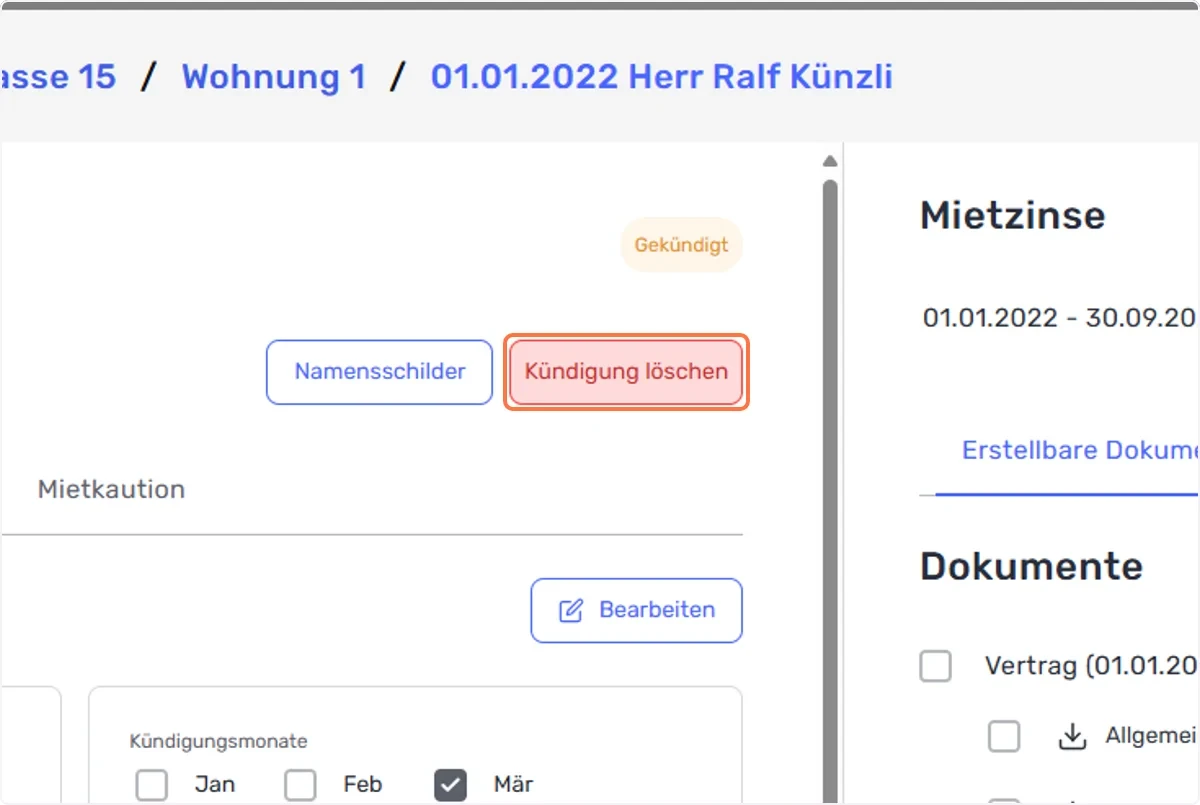Switch to the Mietkaution tab
Image resolution: width=1200 pixels, height=805 pixels.
pyautogui.click(x=111, y=489)
